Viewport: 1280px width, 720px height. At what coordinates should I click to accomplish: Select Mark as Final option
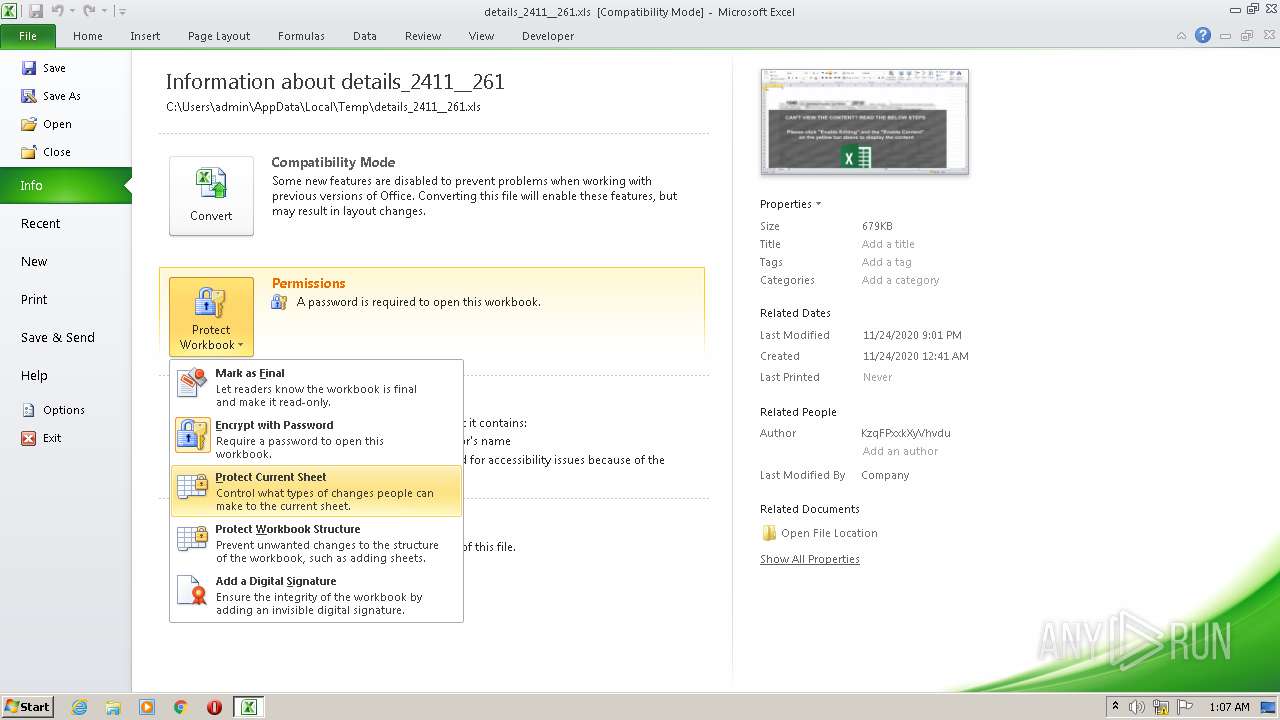(316, 387)
